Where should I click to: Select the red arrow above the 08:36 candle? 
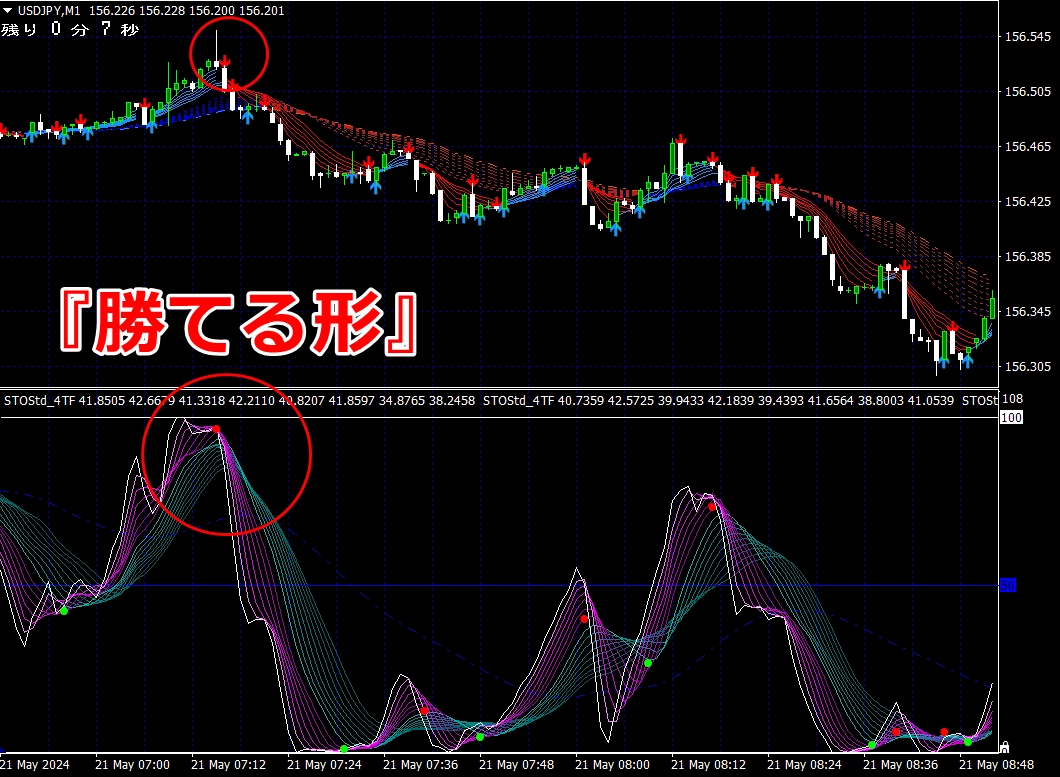coord(904,266)
